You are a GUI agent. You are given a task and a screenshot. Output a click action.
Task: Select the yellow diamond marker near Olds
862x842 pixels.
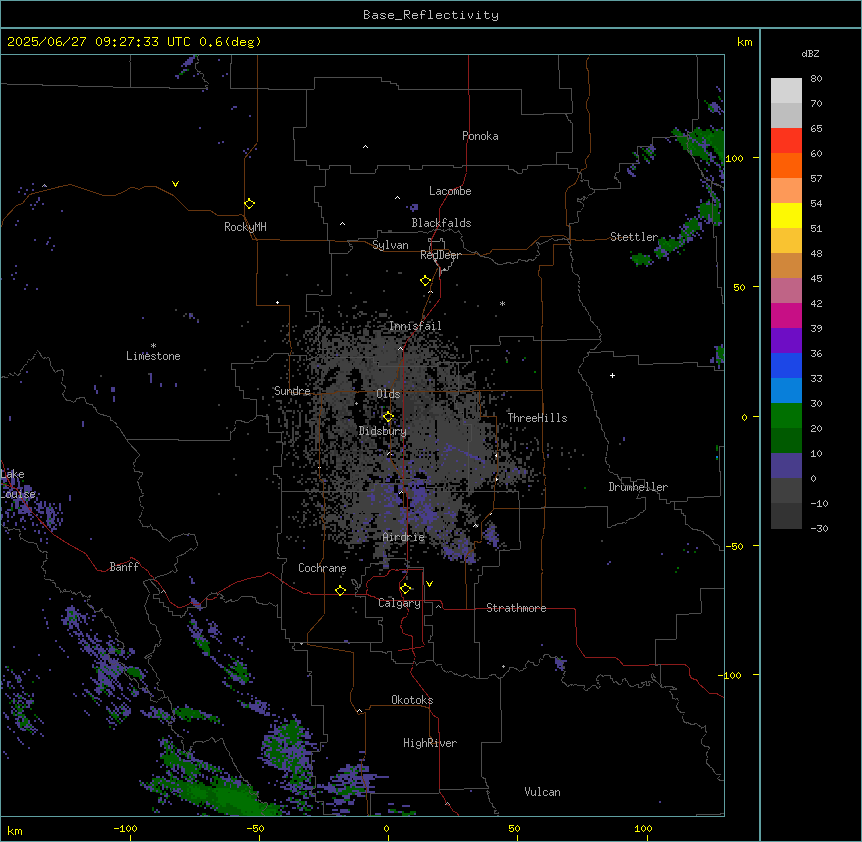388,416
